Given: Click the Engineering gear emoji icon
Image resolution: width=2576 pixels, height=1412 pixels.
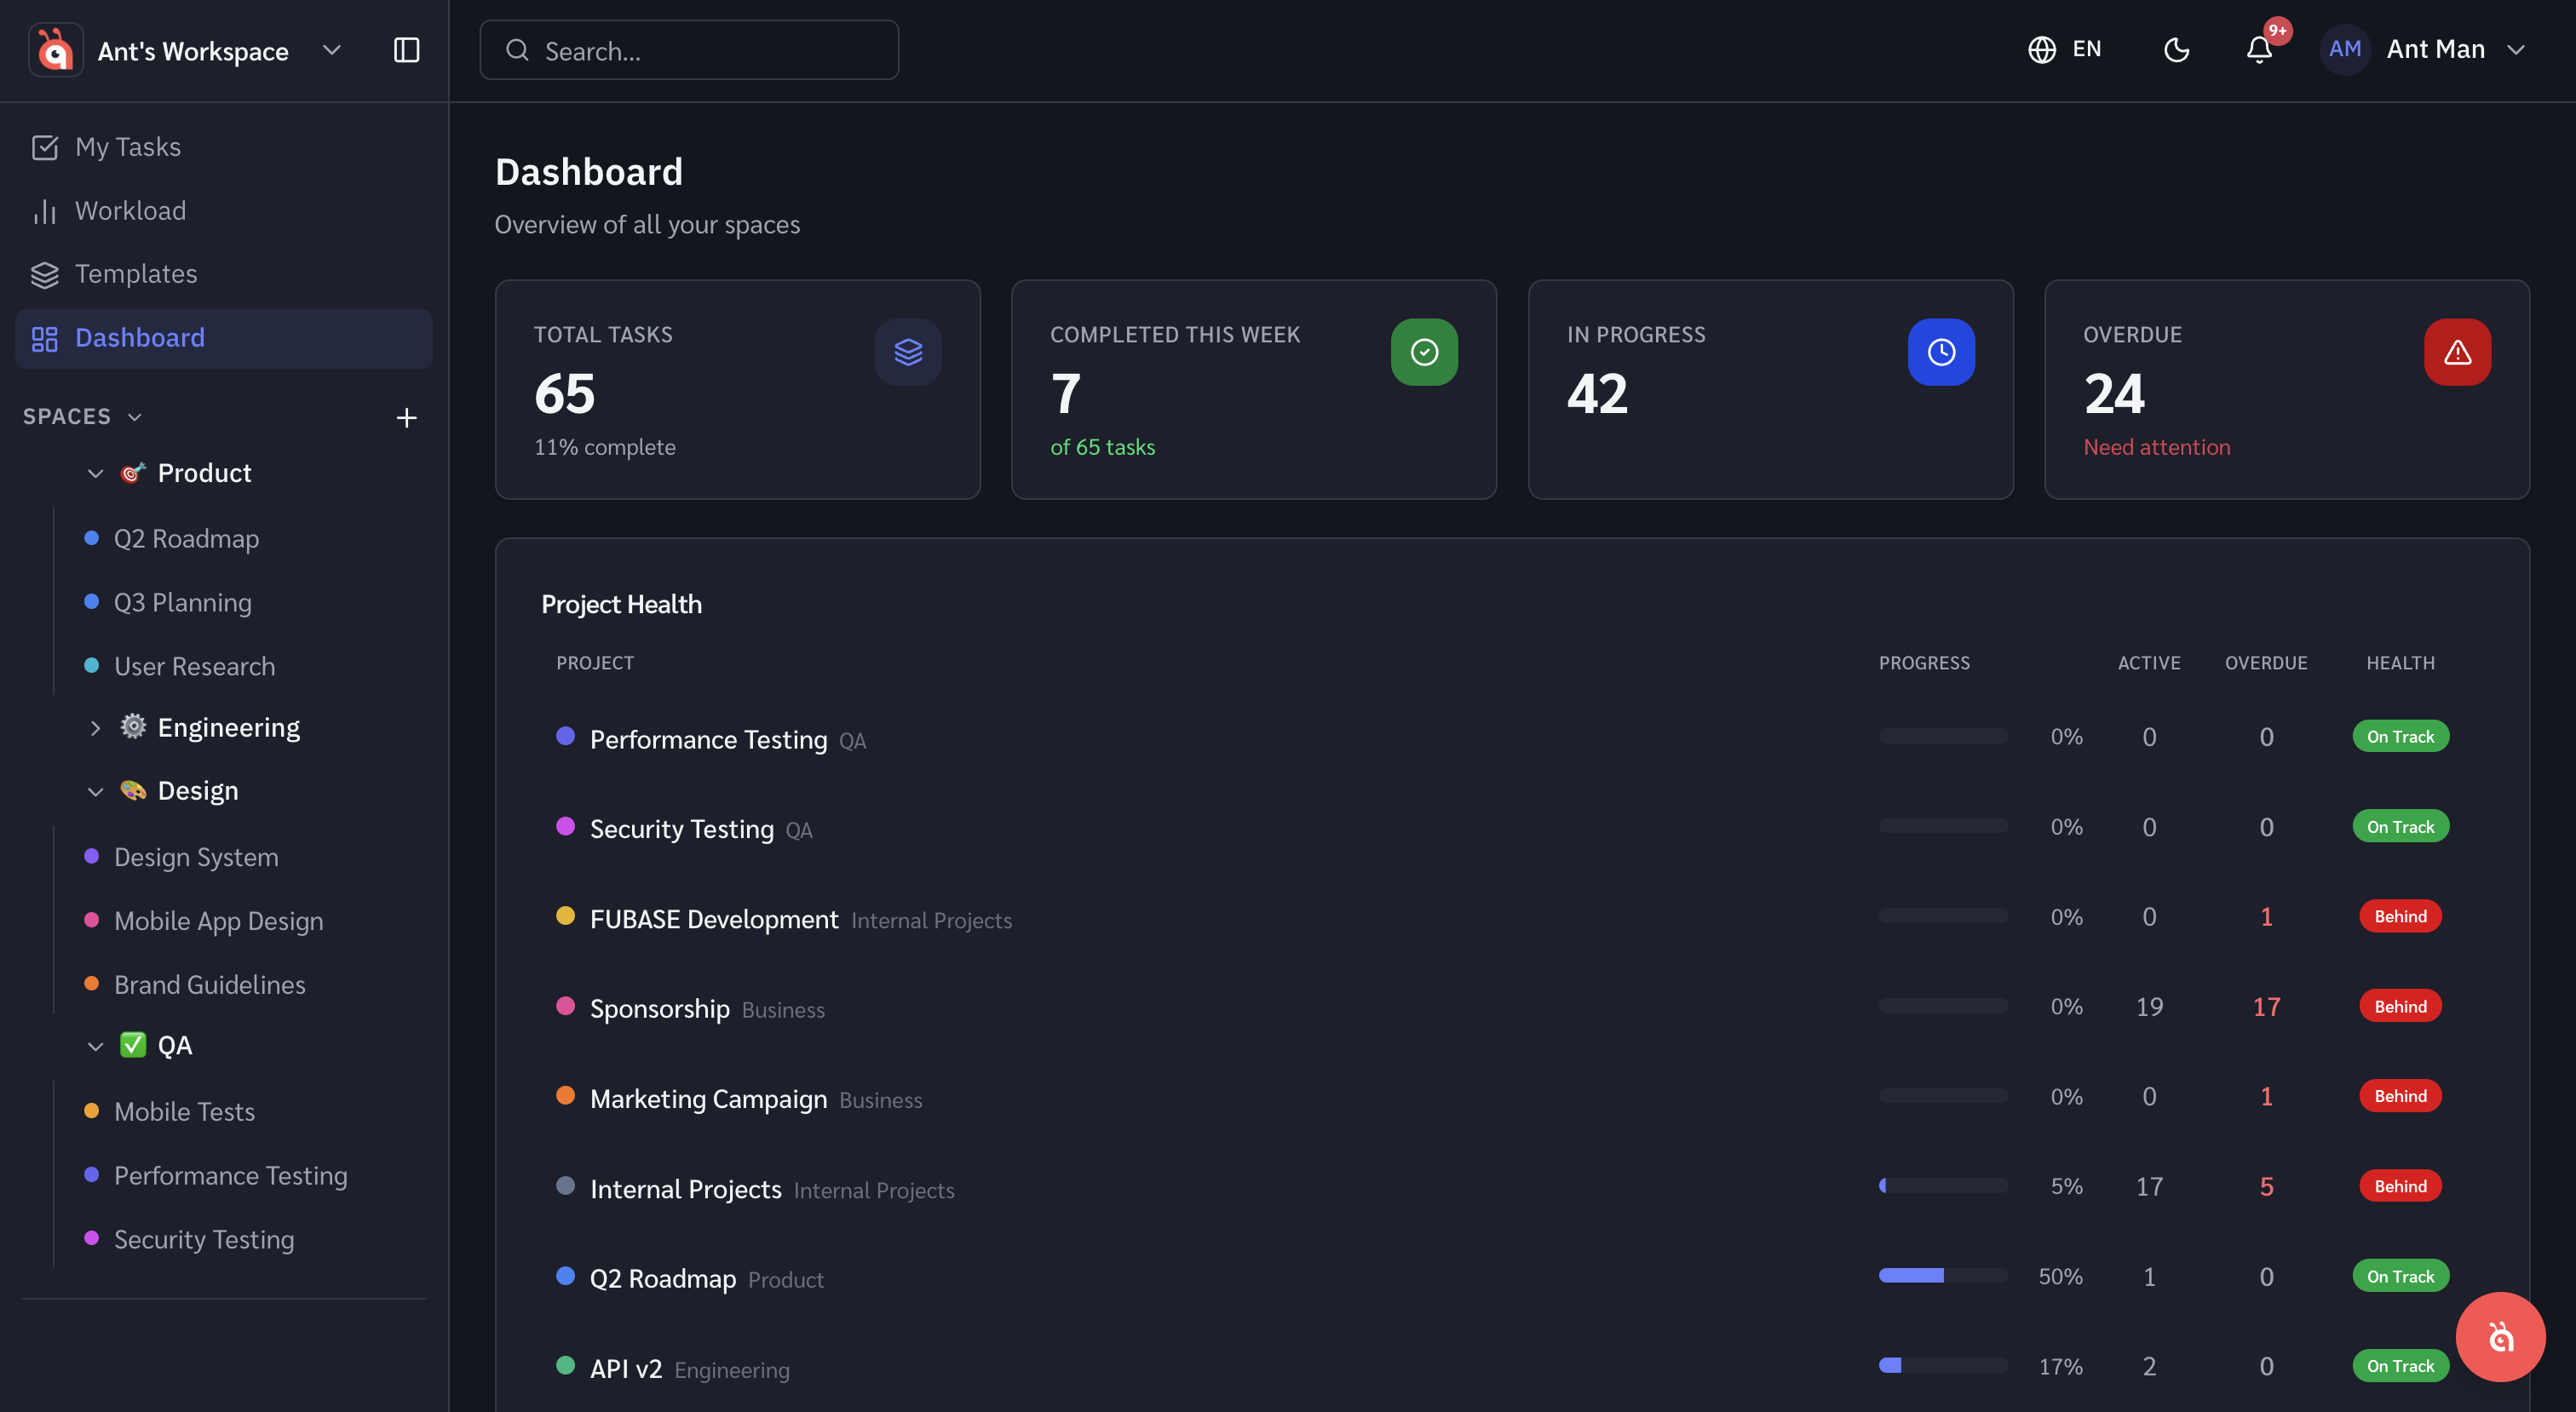Looking at the screenshot, I should 133,727.
